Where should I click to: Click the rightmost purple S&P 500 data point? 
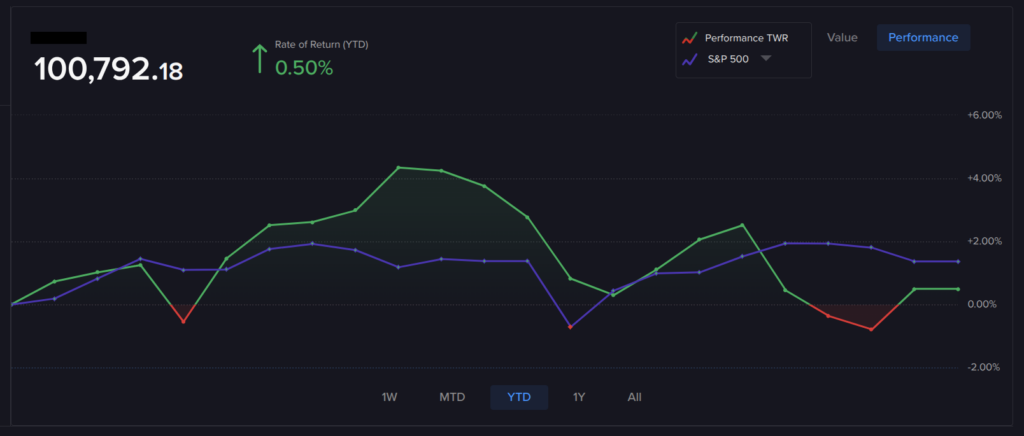958,261
